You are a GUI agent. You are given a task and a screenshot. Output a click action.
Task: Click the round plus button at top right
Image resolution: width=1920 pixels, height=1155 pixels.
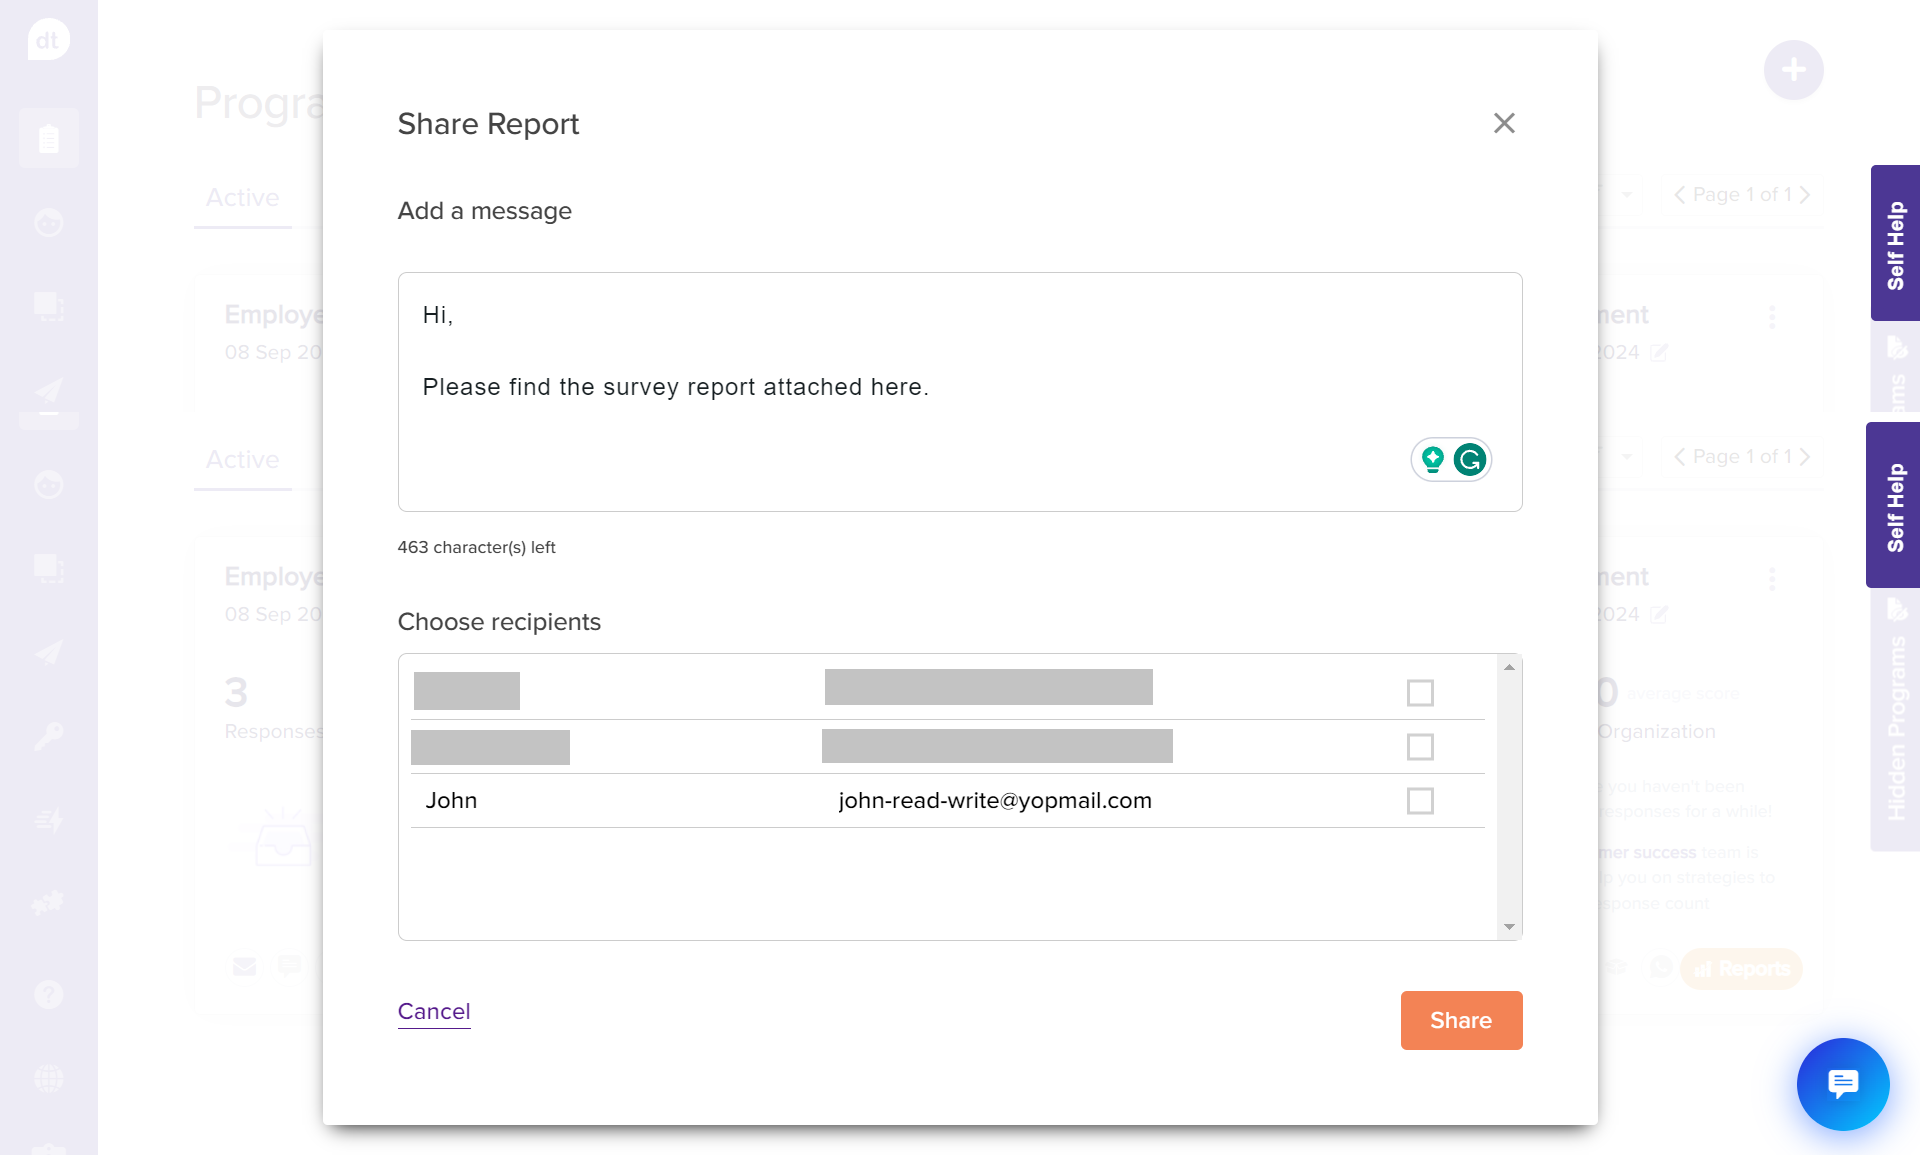1793,70
